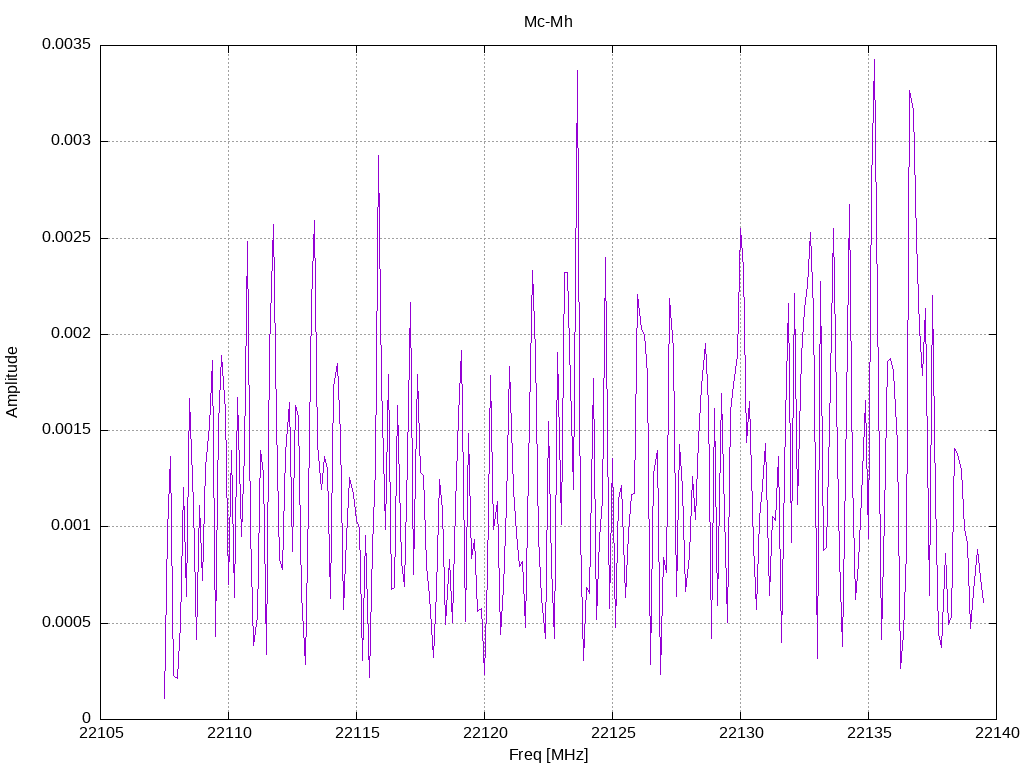Click the Freq [MHz] axis label
Viewport: 1024px width, 768px height.
(548, 755)
